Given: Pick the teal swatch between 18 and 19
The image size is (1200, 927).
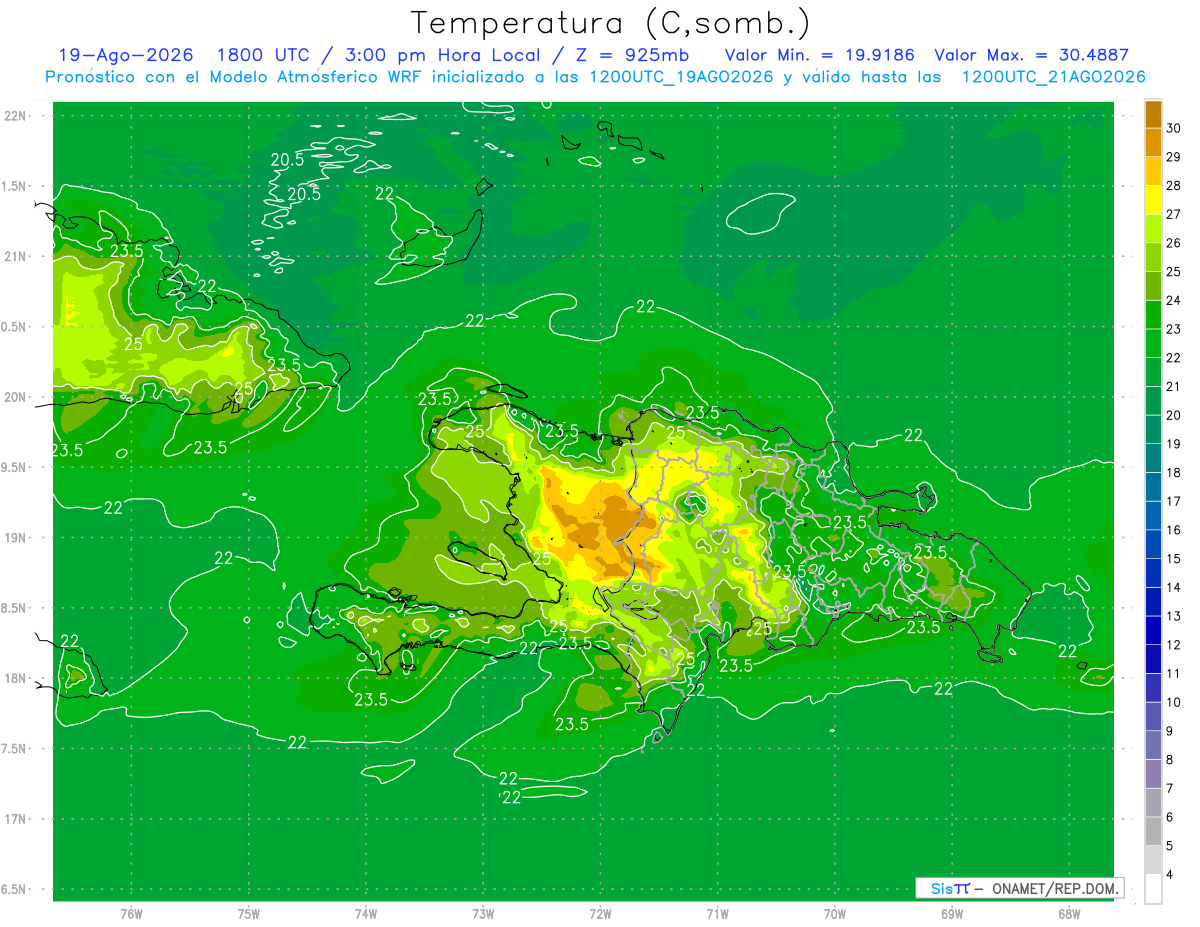Looking at the screenshot, I should click(1154, 459).
